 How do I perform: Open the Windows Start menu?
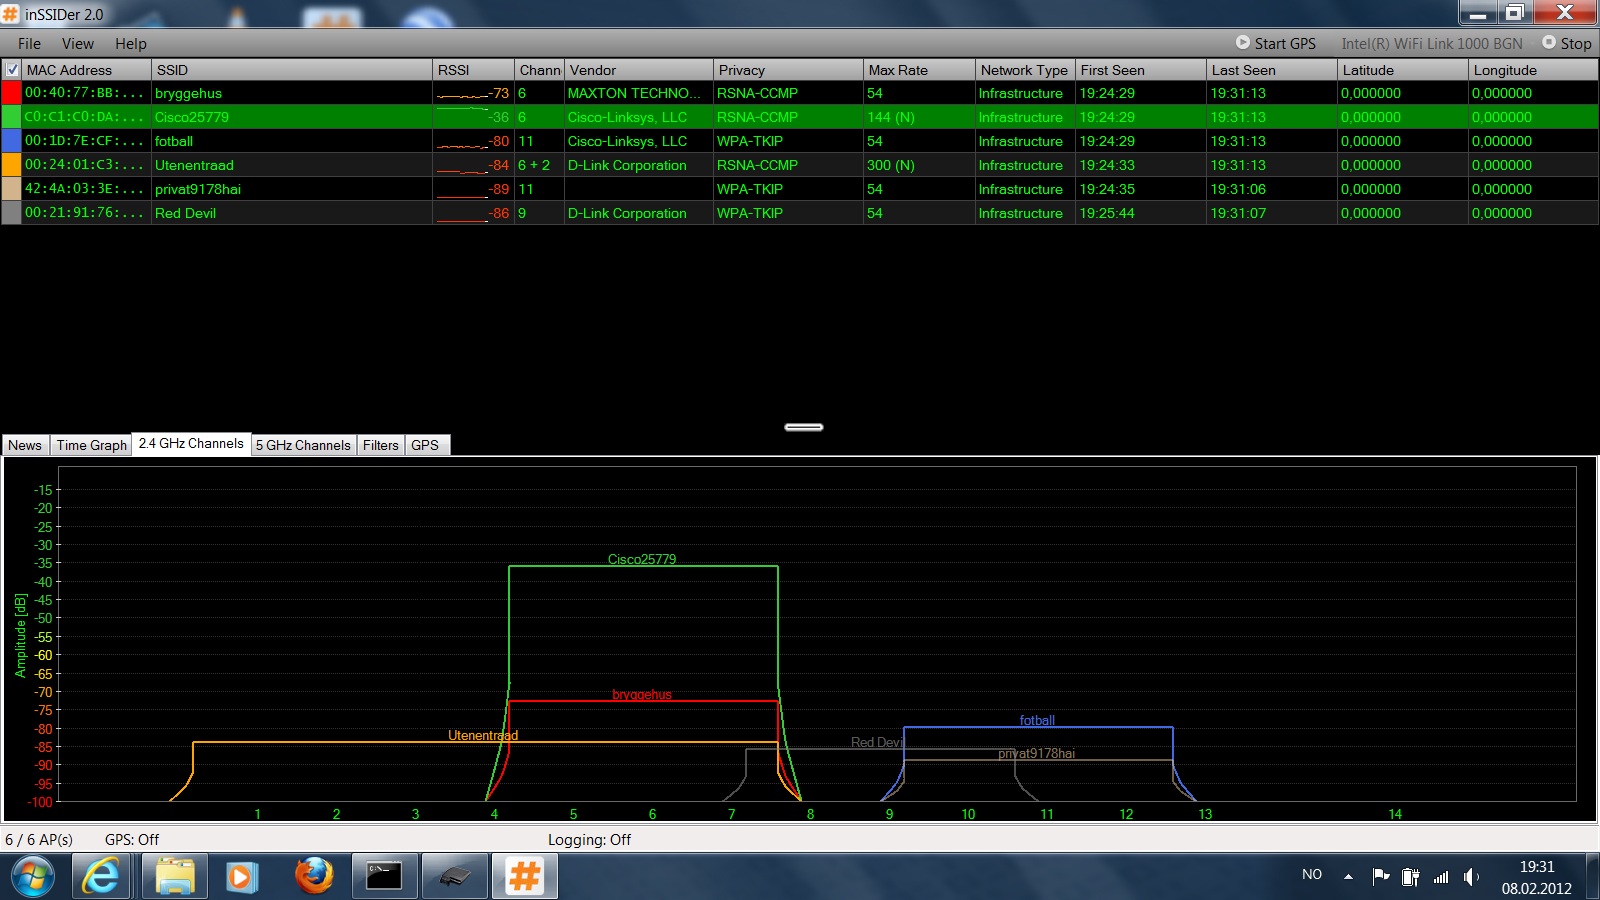click(33, 877)
